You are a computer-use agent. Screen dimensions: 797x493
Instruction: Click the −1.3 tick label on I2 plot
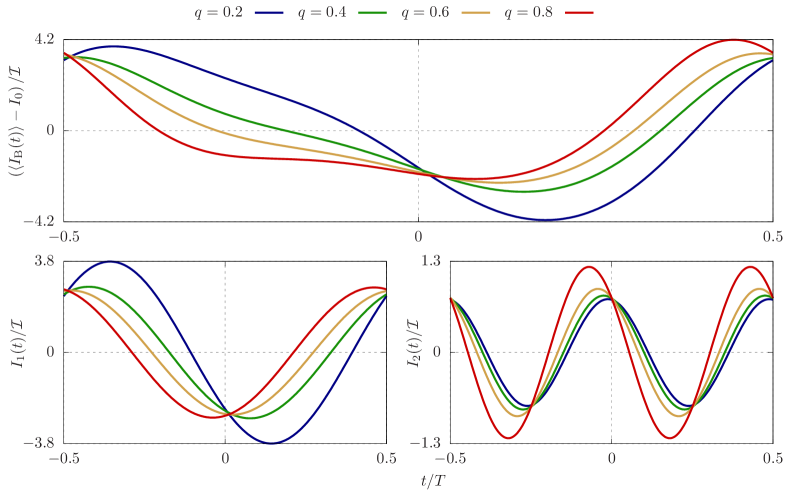425,443
